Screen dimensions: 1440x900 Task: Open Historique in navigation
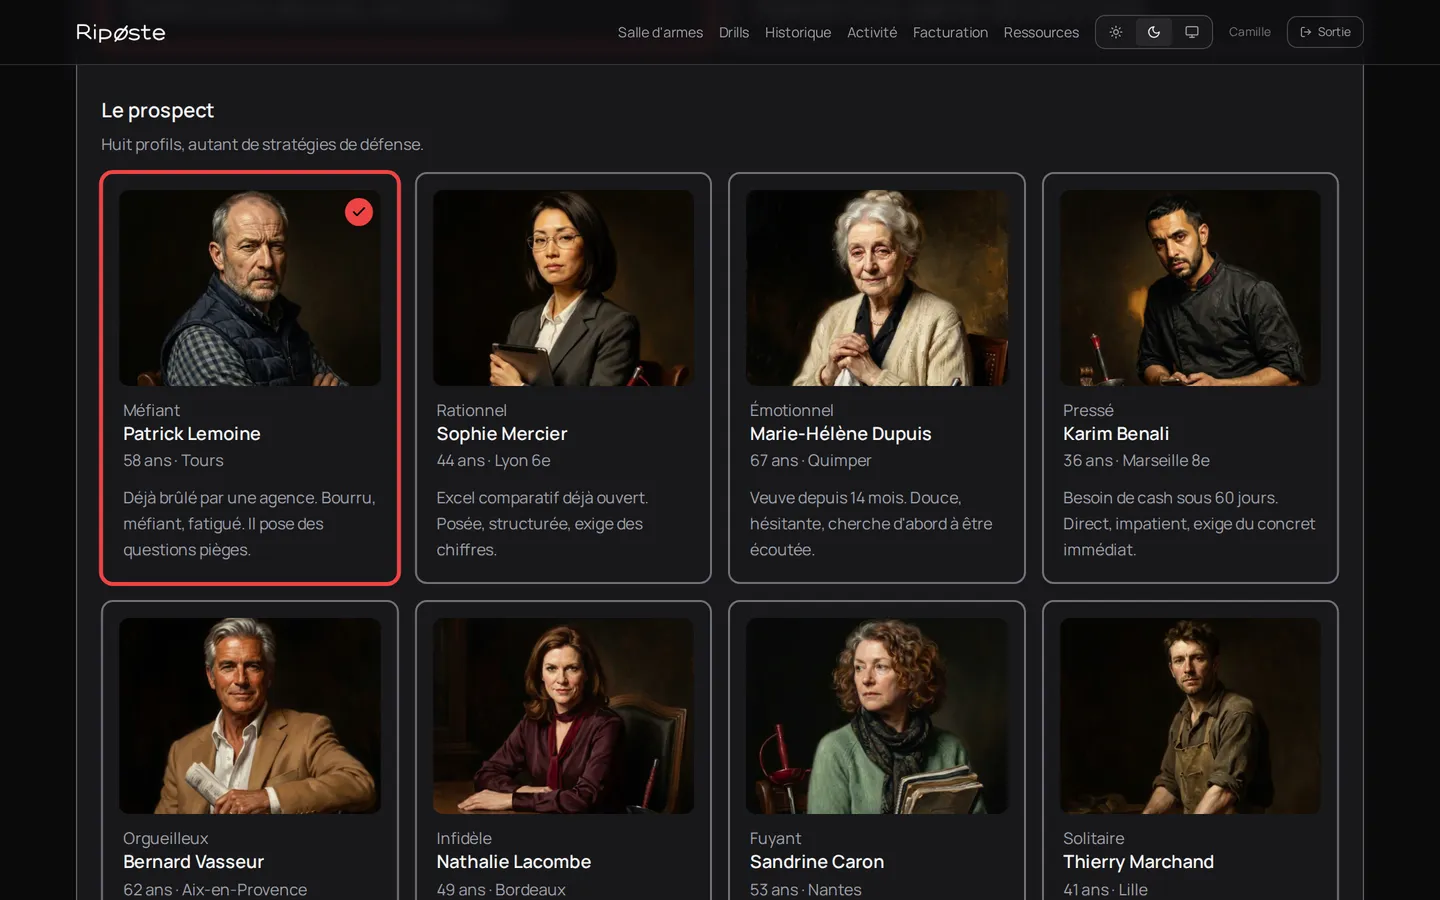pos(798,32)
